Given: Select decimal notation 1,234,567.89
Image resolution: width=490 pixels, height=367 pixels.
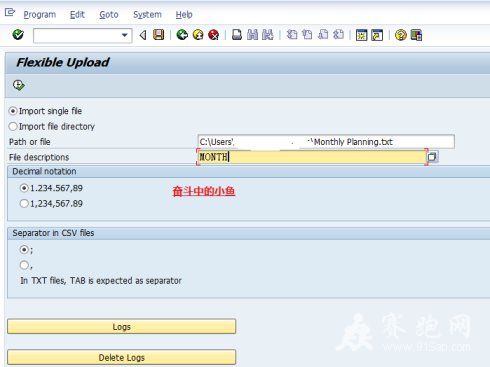Looking at the screenshot, I should 24,203.
